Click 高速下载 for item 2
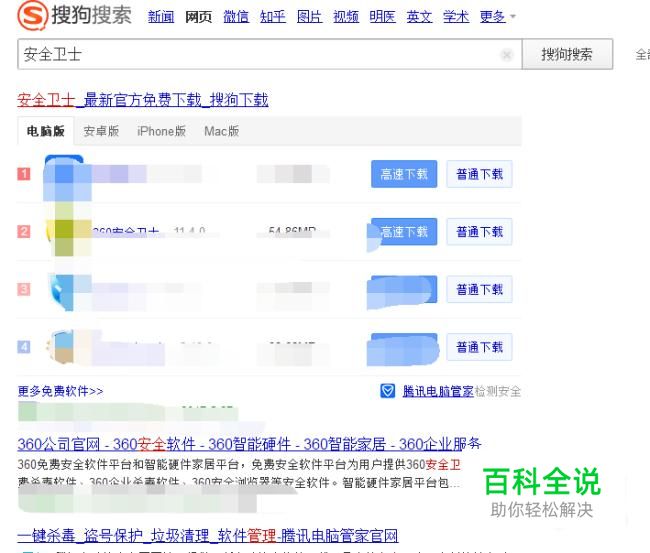This screenshot has width=650, height=553. click(404, 231)
